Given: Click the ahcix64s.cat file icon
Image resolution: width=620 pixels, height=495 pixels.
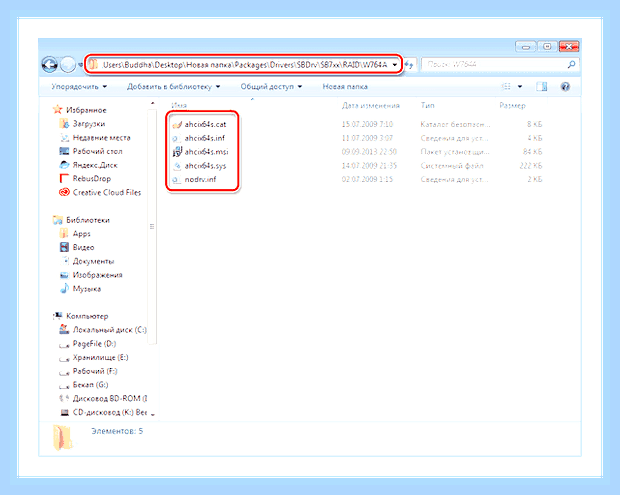Looking at the screenshot, I should pyautogui.click(x=177, y=125).
